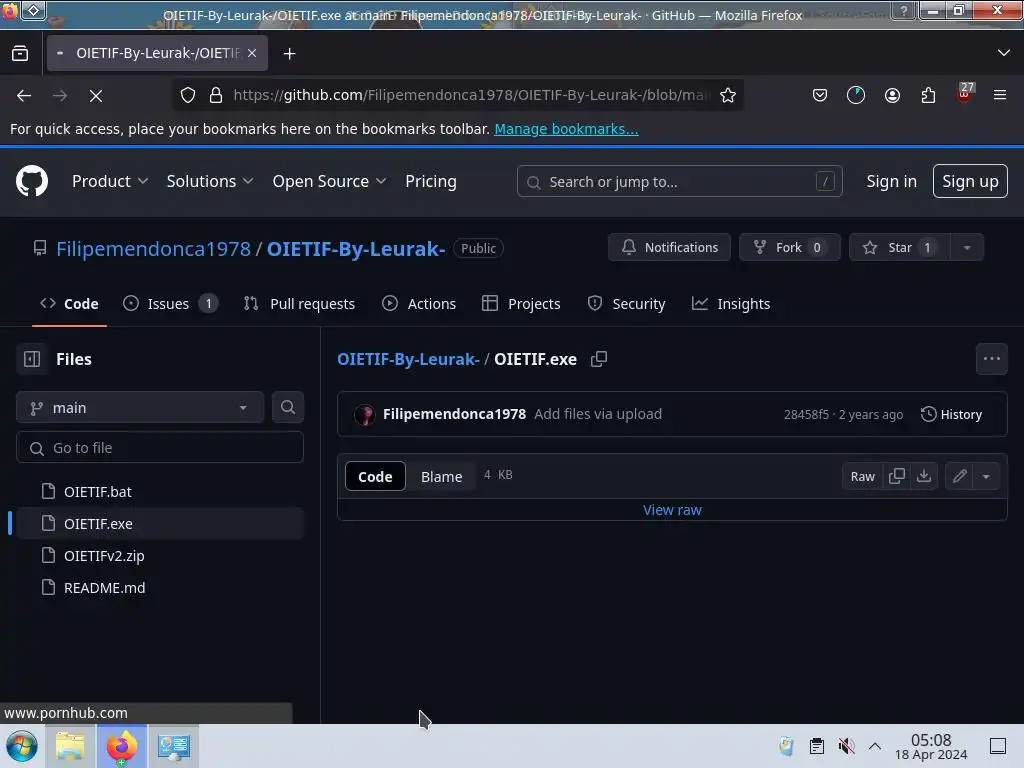Select the Code repository tab
This screenshot has width=1024, height=768.
tap(69, 304)
